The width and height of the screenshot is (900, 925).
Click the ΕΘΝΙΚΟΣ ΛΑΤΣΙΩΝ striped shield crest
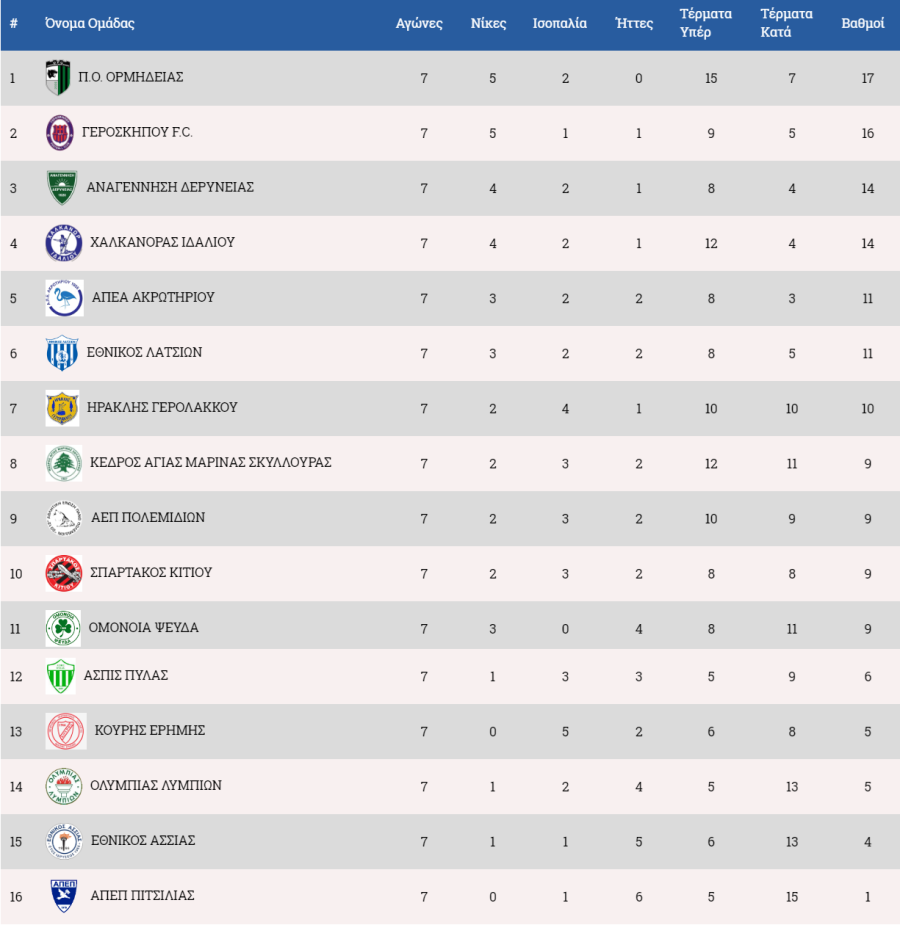point(62,353)
